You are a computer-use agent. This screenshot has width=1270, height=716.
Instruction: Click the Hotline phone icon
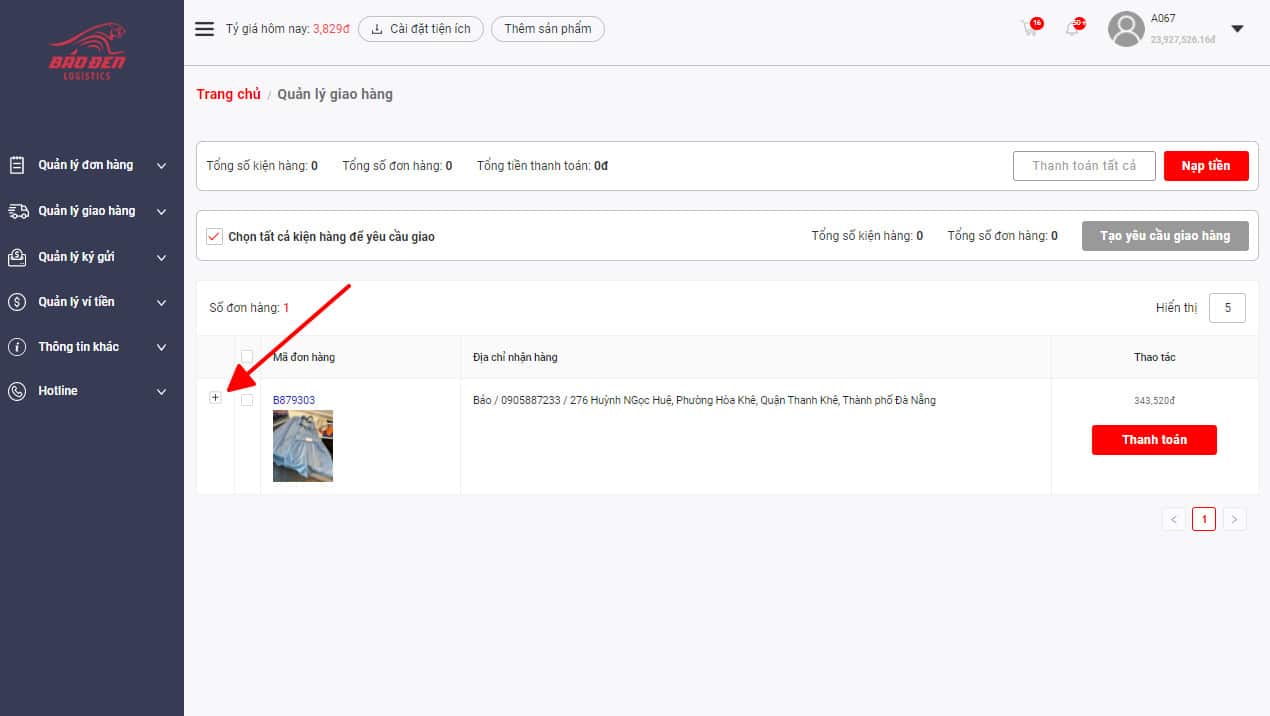click(17, 391)
